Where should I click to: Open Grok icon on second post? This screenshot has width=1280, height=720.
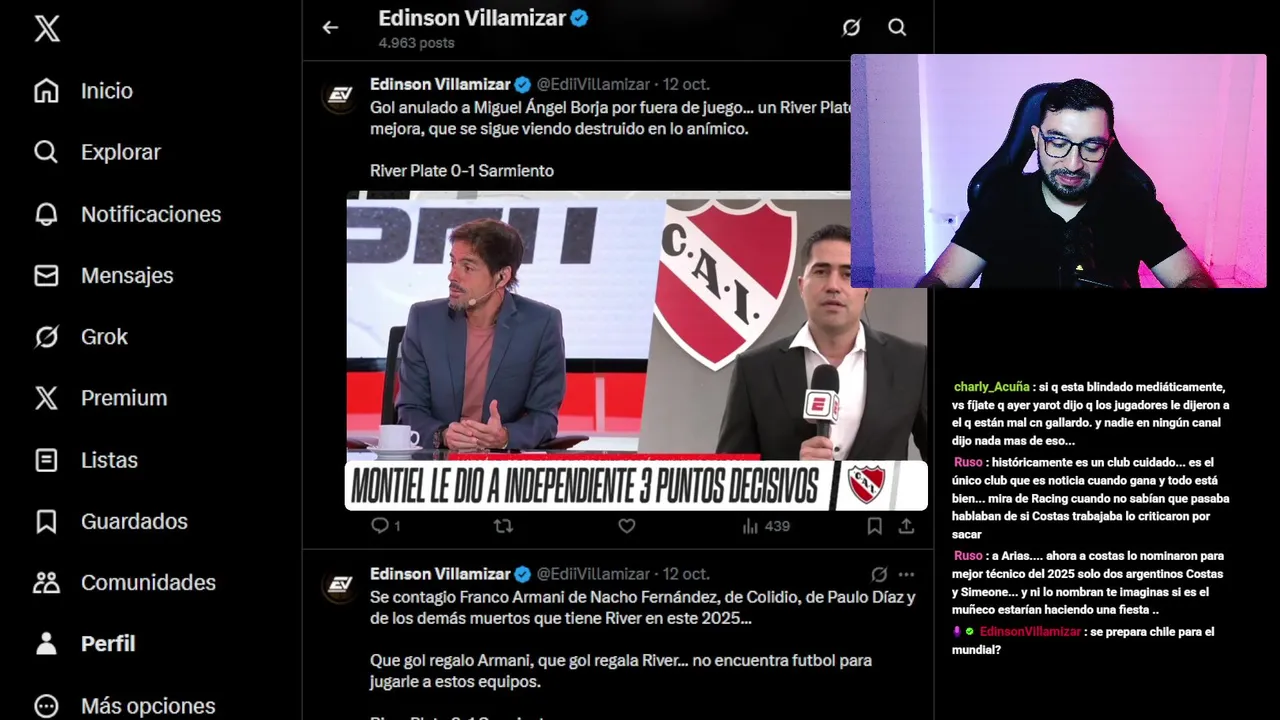(879, 575)
